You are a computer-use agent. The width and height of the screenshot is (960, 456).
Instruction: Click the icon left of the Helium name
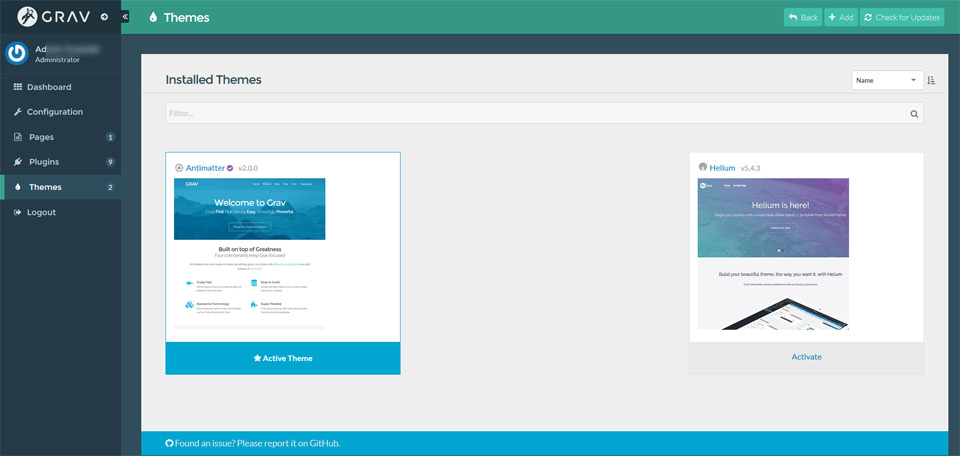703,167
